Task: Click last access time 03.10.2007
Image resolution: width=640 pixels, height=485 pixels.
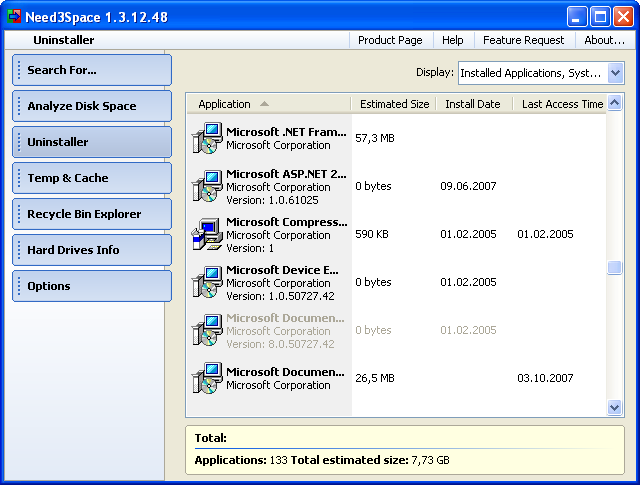Action: (x=545, y=378)
